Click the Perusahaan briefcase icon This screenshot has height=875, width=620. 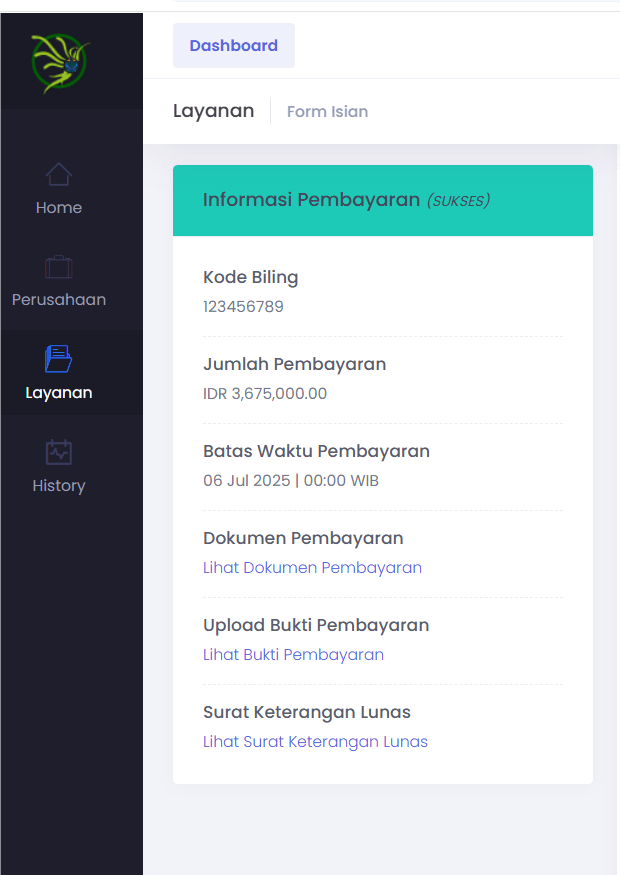click(59, 267)
